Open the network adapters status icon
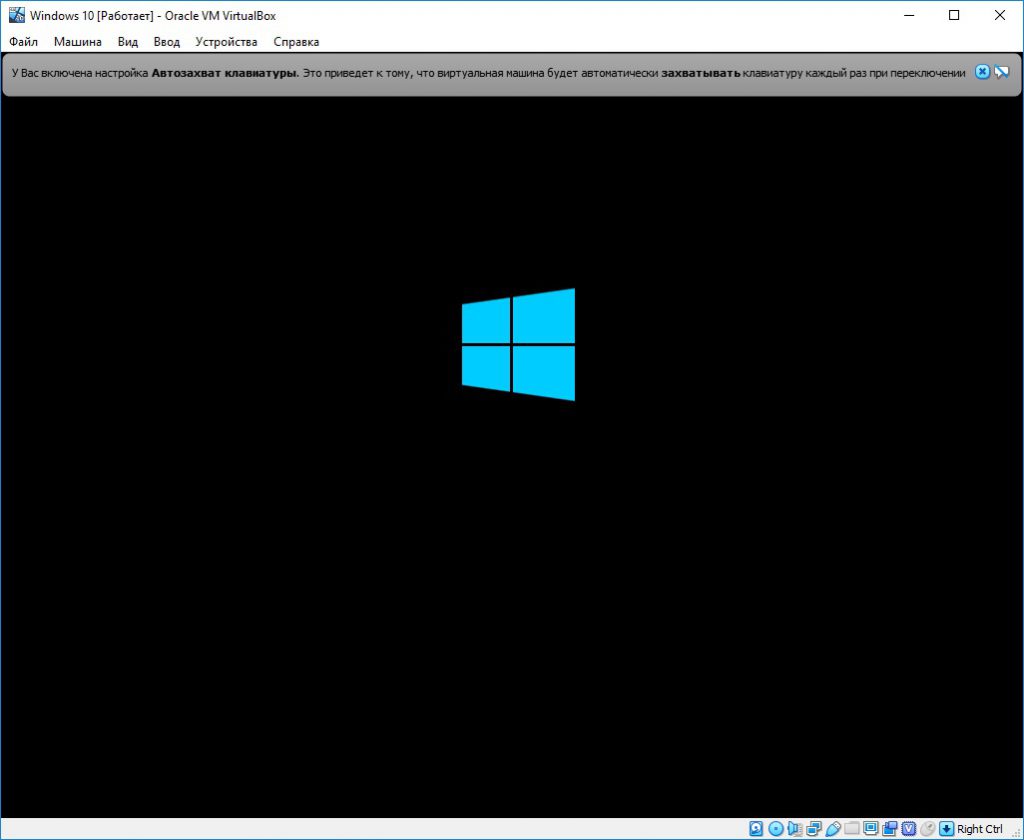Viewport: 1024px width, 840px height. tap(814, 829)
